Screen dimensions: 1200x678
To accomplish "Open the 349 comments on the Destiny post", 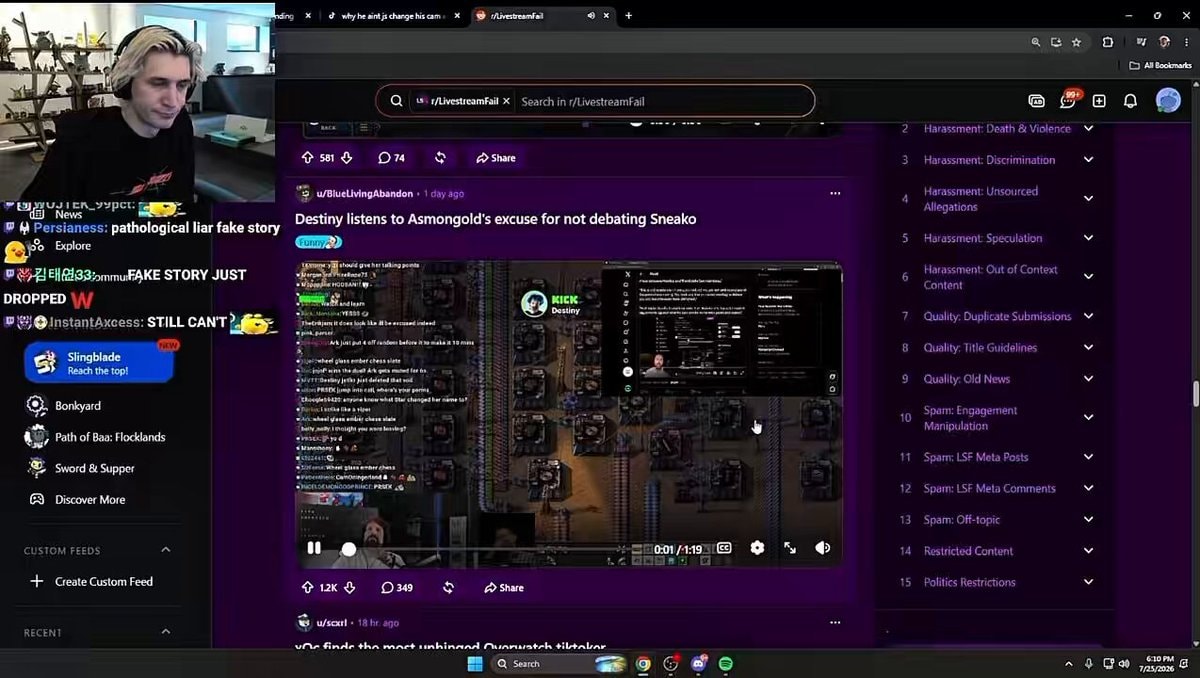I will tap(397, 588).
